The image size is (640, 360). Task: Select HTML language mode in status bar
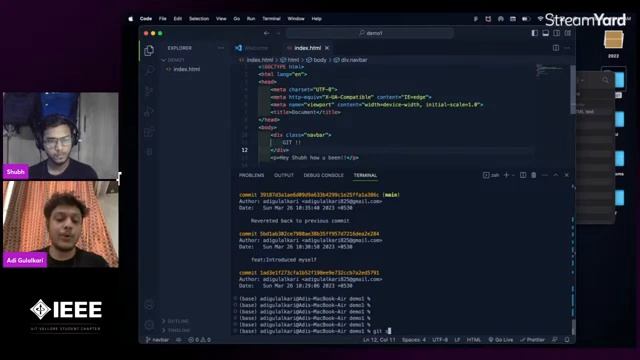(473, 340)
